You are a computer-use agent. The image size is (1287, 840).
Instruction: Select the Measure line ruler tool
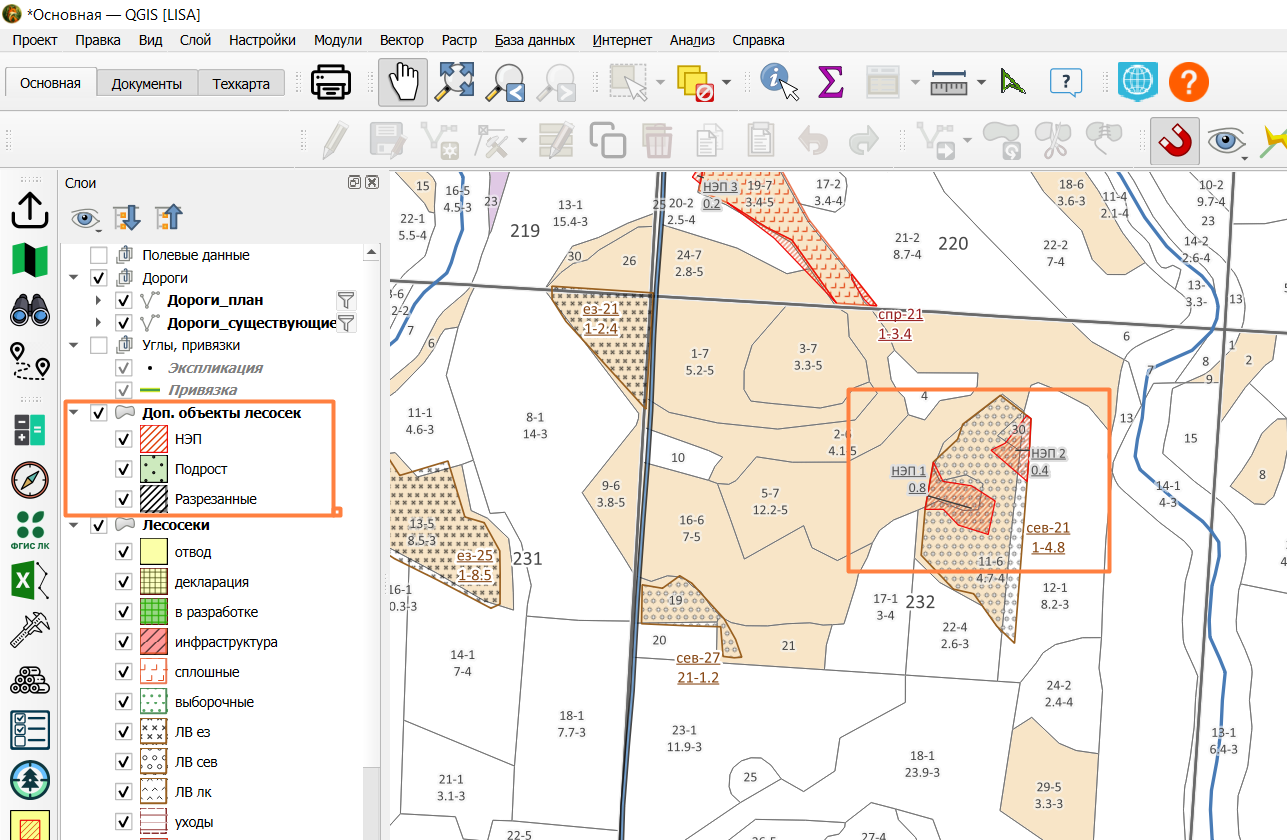tap(949, 83)
